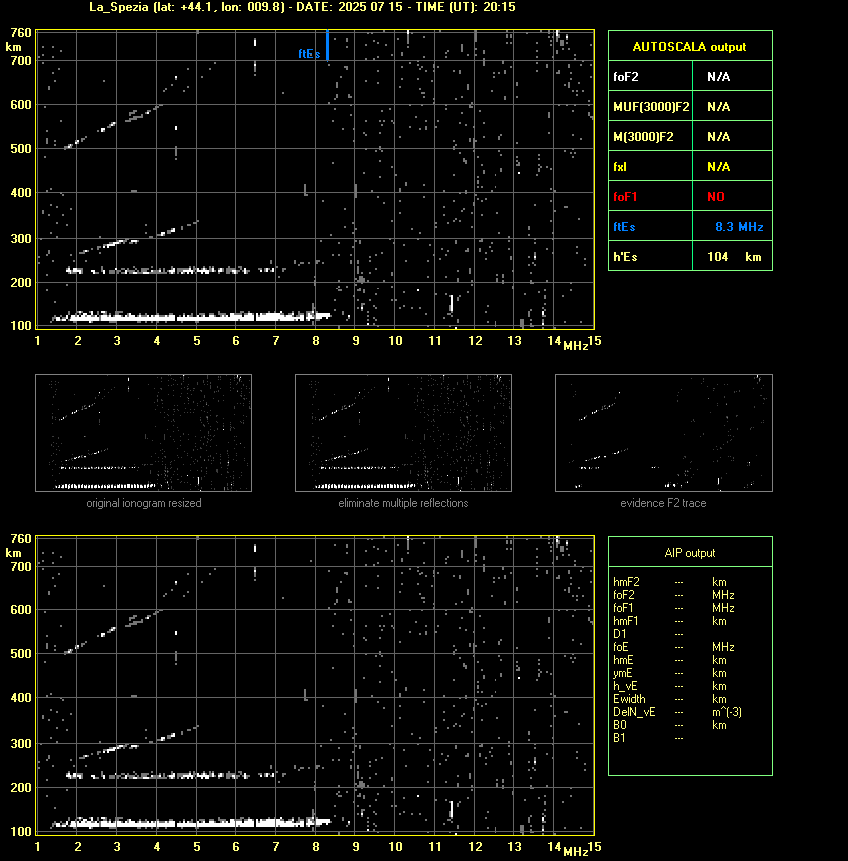Viewport: 848px width, 861px height.
Task: Click the m^(-3) unit in the DelN_vE row
Action: tap(727, 712)
